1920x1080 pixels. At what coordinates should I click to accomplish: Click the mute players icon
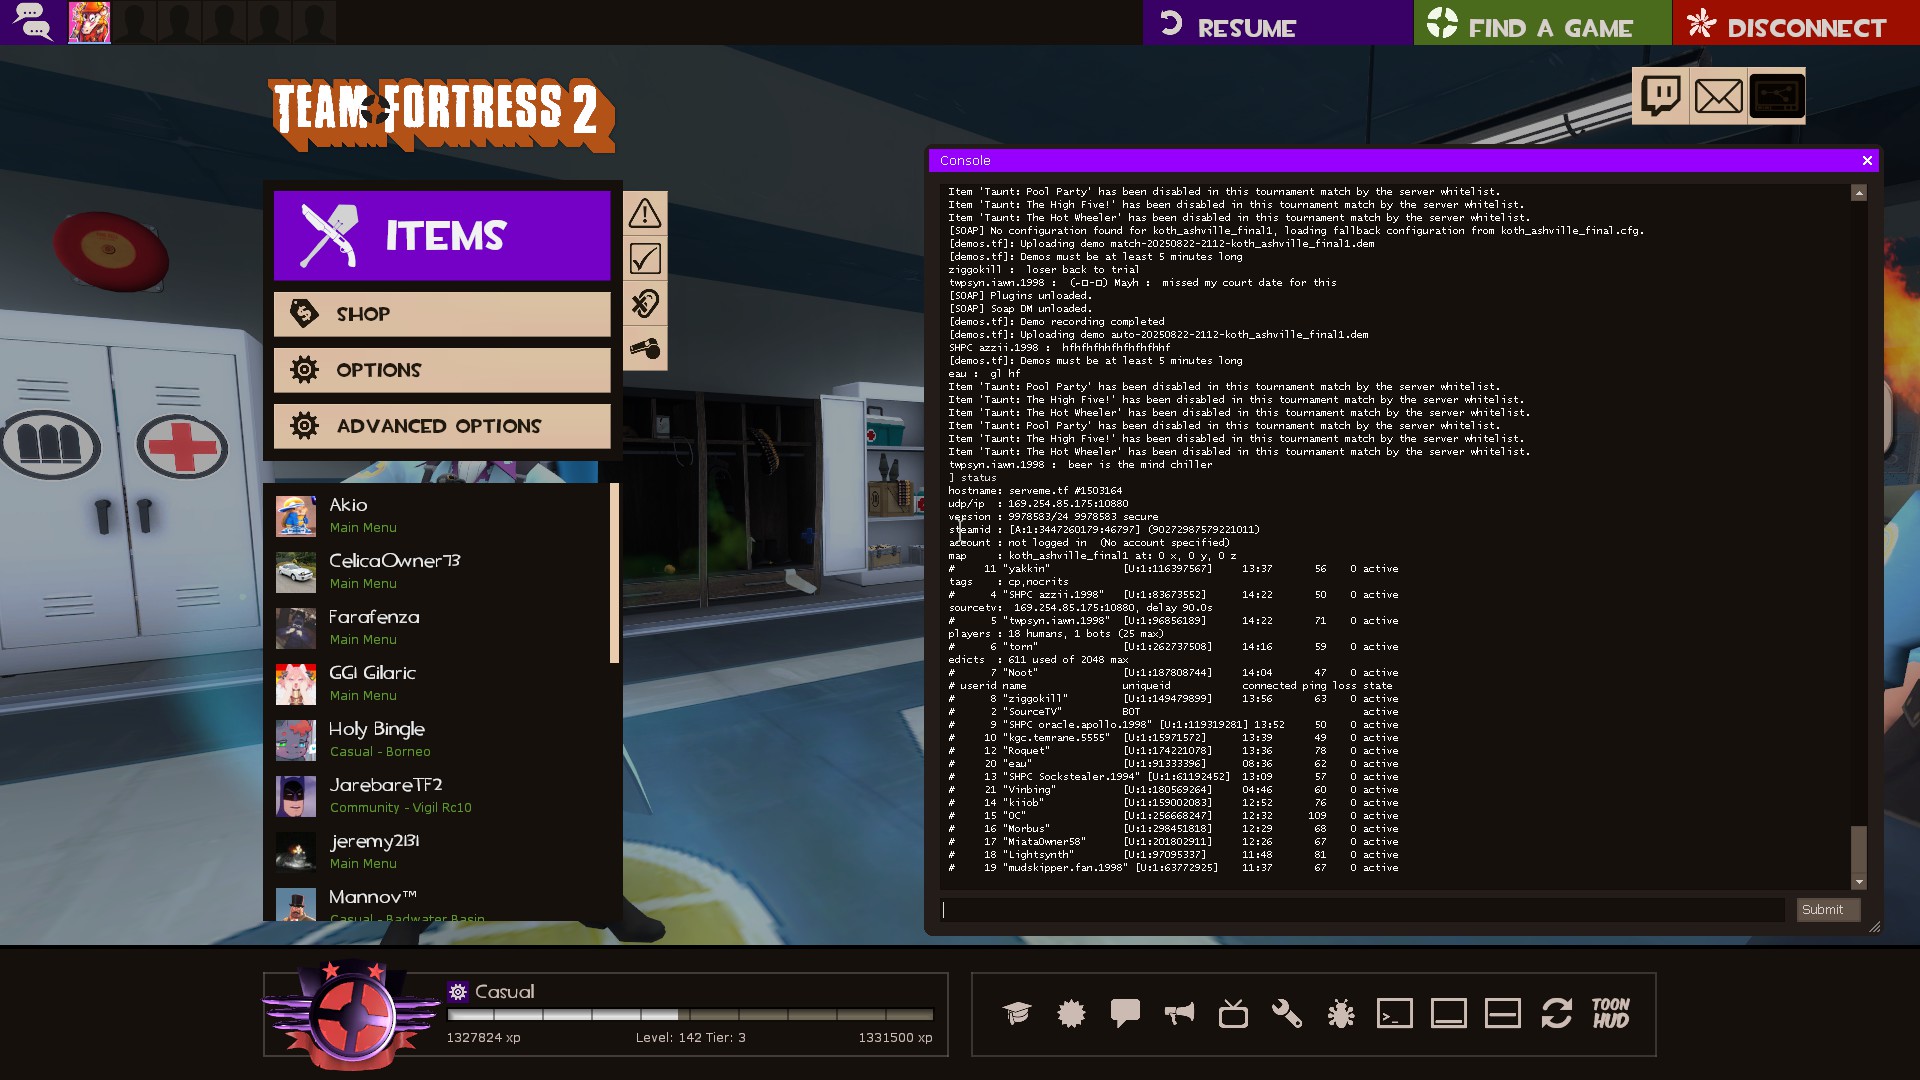pos(645,303)
